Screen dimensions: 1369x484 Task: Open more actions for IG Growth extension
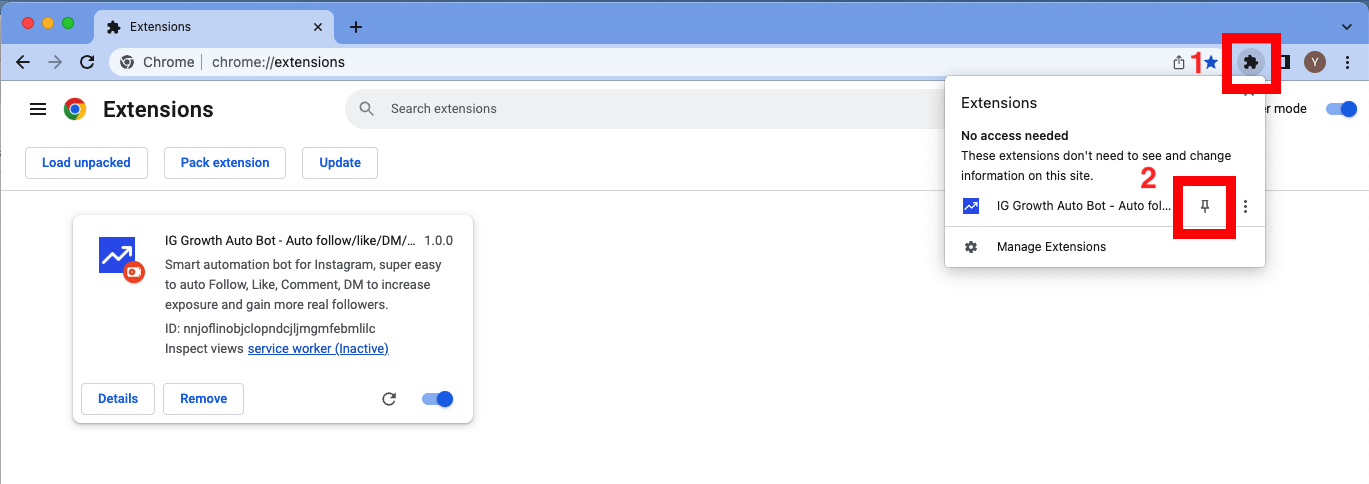point(1245,206)
